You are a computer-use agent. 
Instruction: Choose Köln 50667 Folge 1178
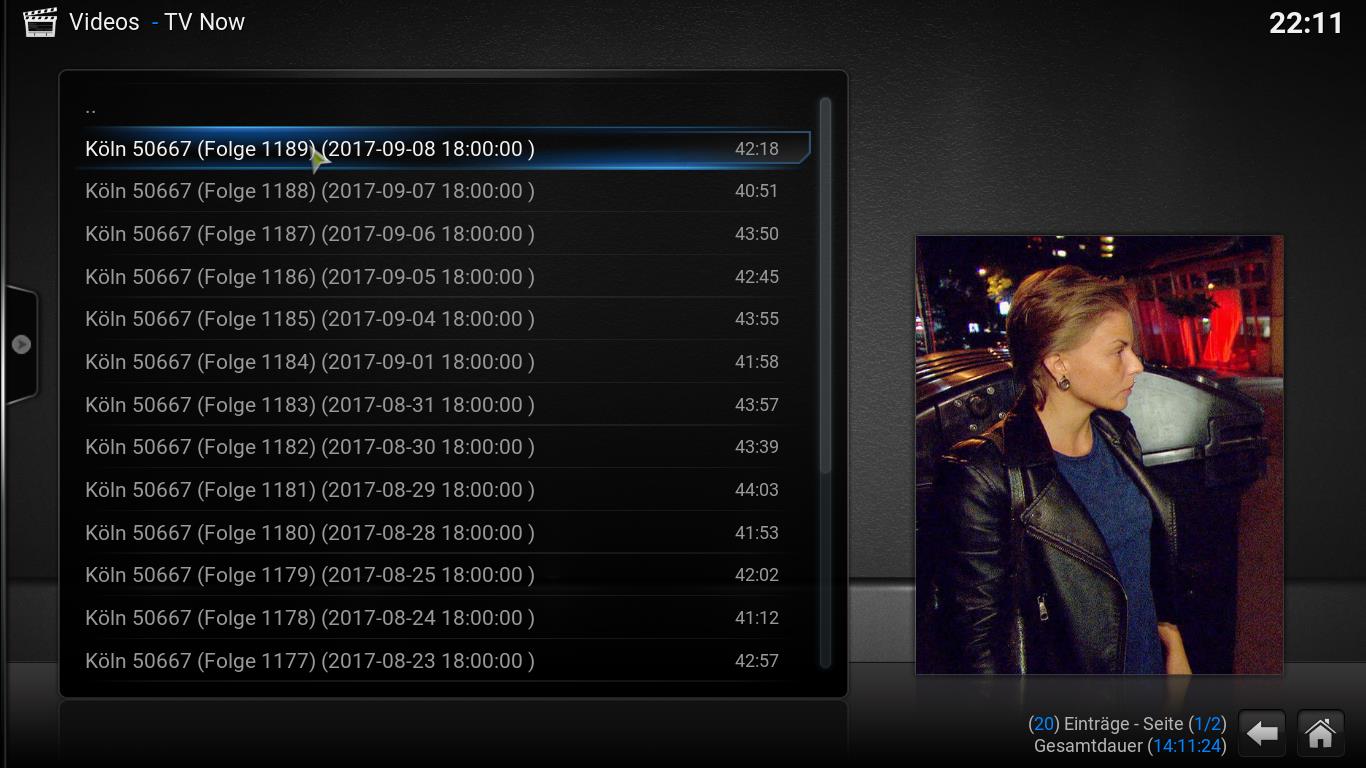pos(443,618)
